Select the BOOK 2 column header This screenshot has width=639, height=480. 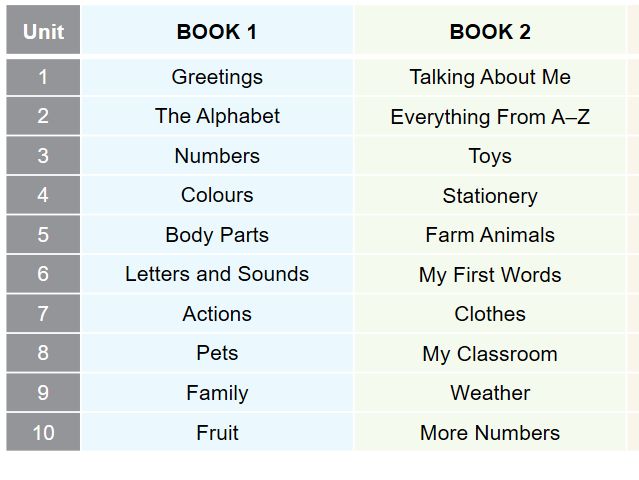coord(490,31)
